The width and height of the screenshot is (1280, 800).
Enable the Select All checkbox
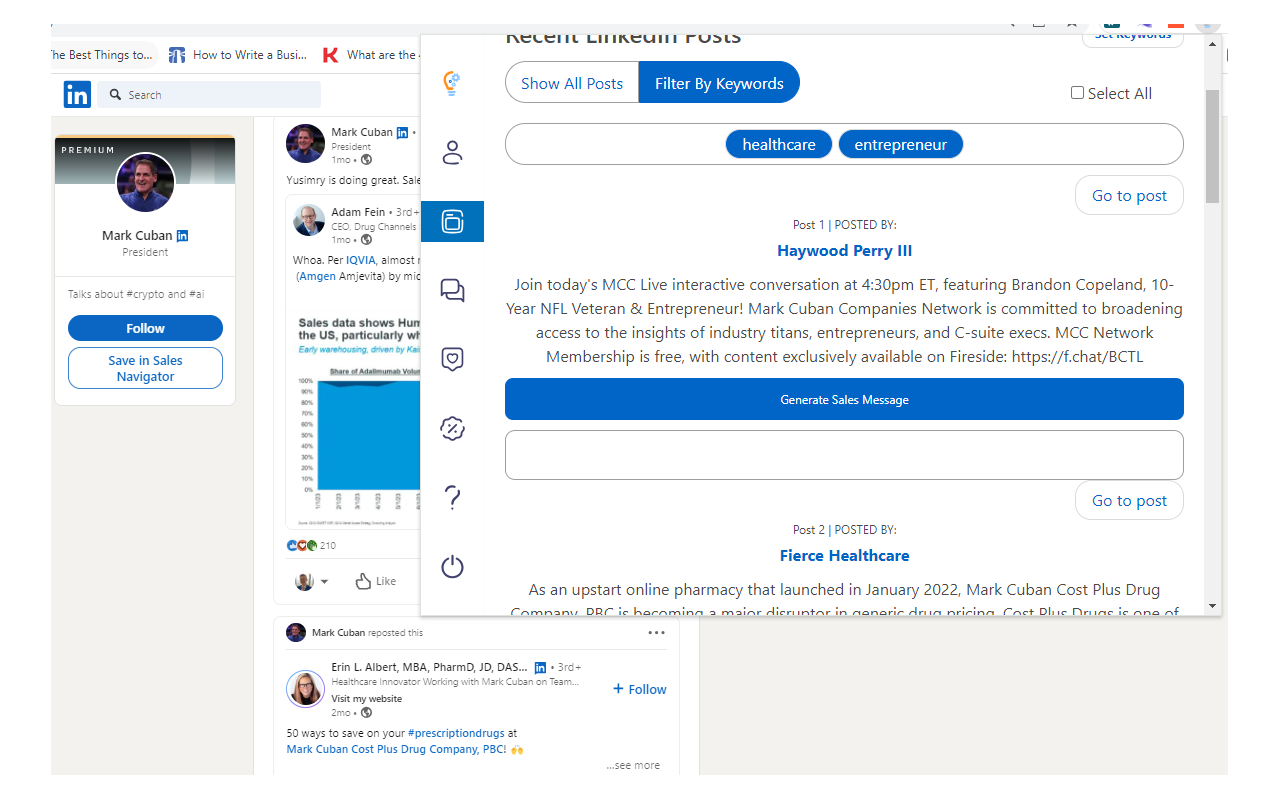click(1077, 92)
